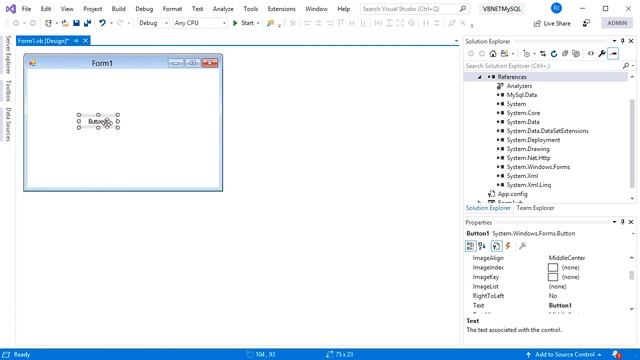Switch to the Team Explorer tab
This screenshot has width=640, height=360.
click(535, 208)
